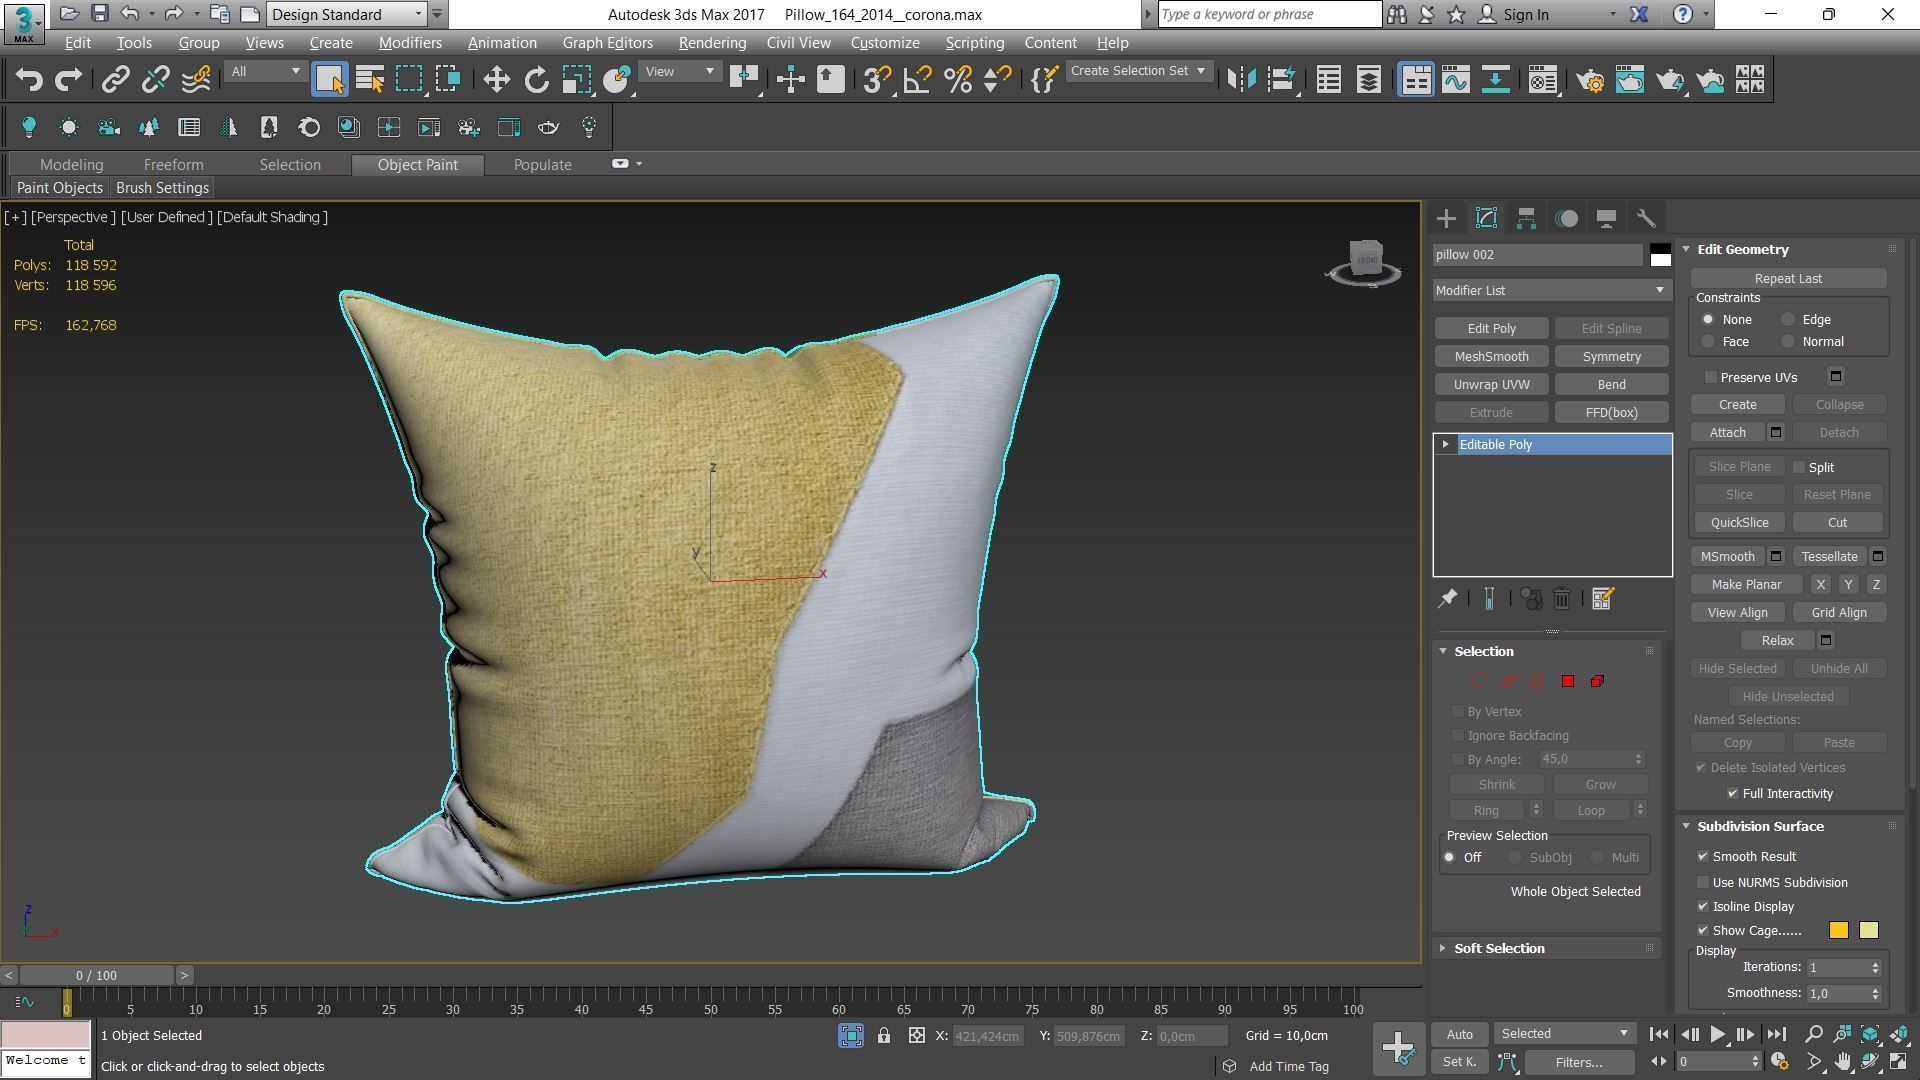Select None constraint radio button
The image size is (1920, 1080).
(1708, 320)
